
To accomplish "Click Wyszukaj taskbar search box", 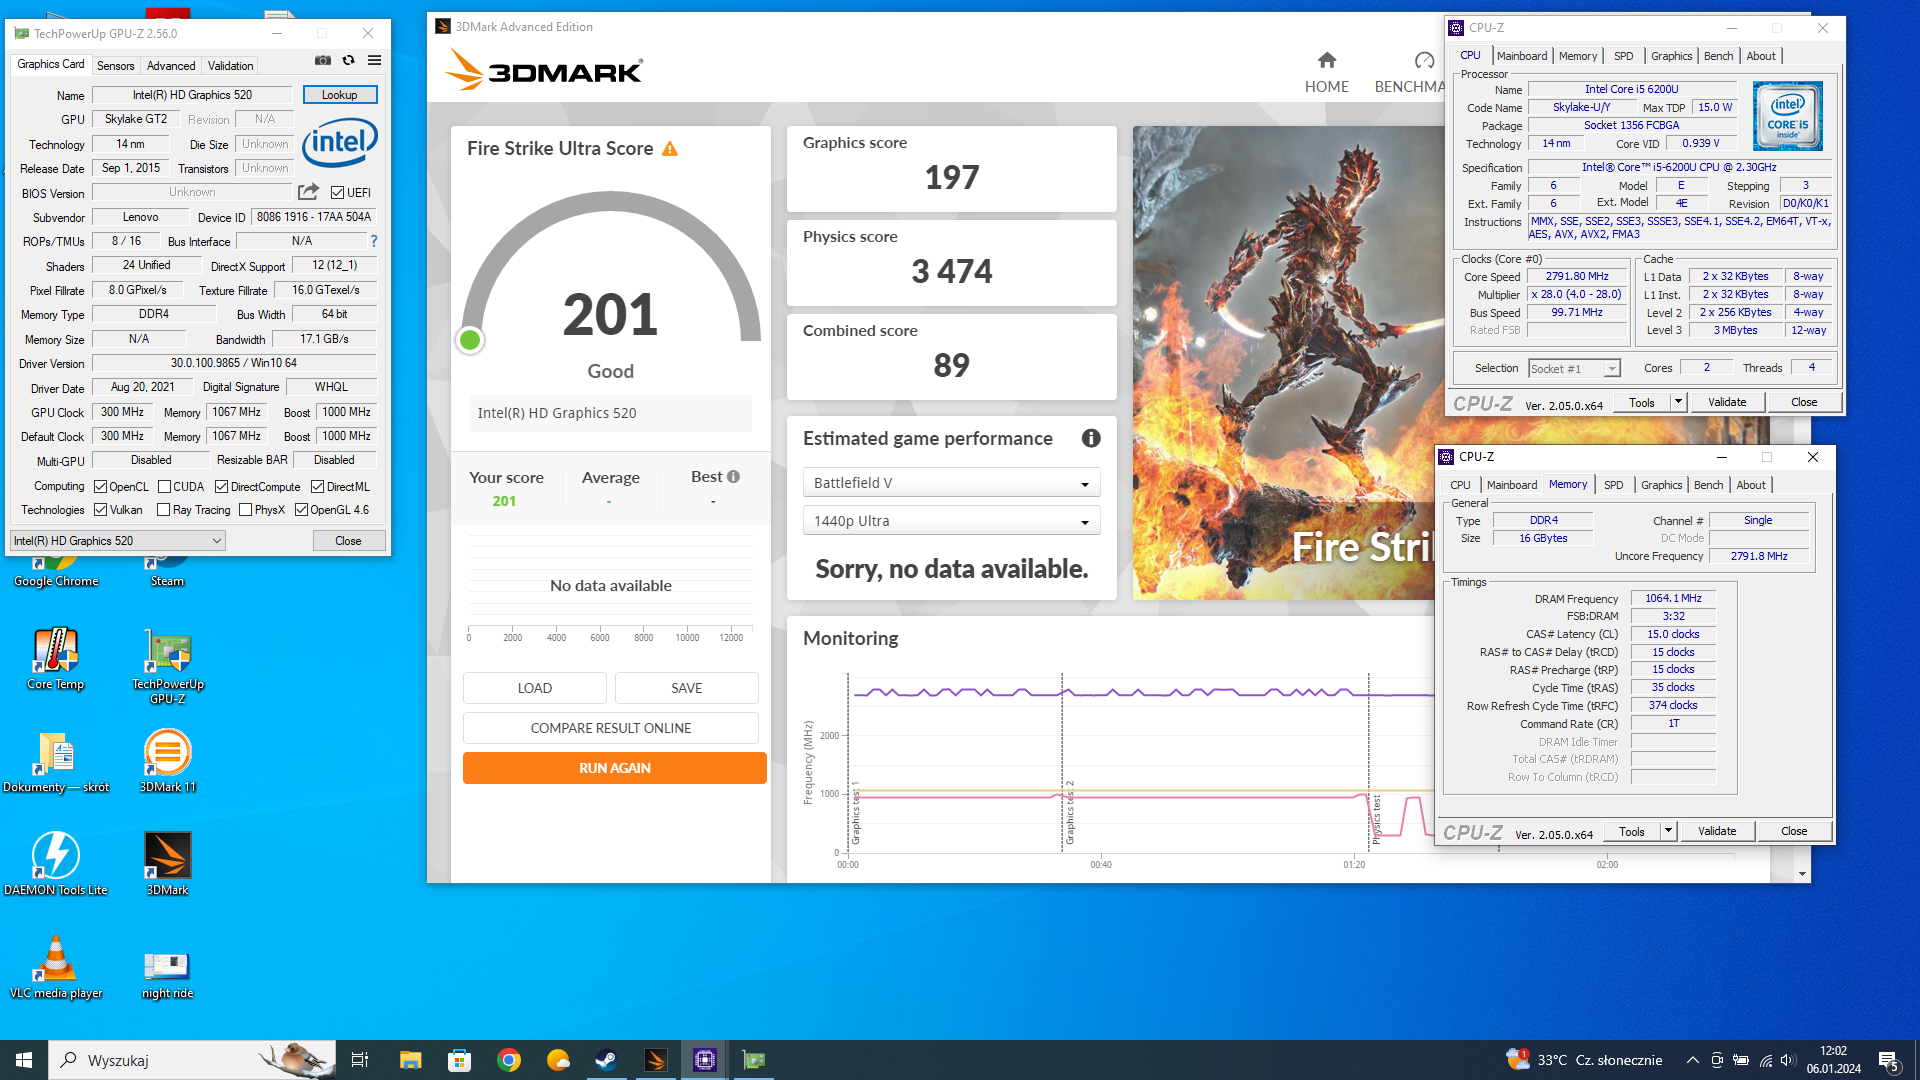I will pyautogui.click(x=190, y=1060).
